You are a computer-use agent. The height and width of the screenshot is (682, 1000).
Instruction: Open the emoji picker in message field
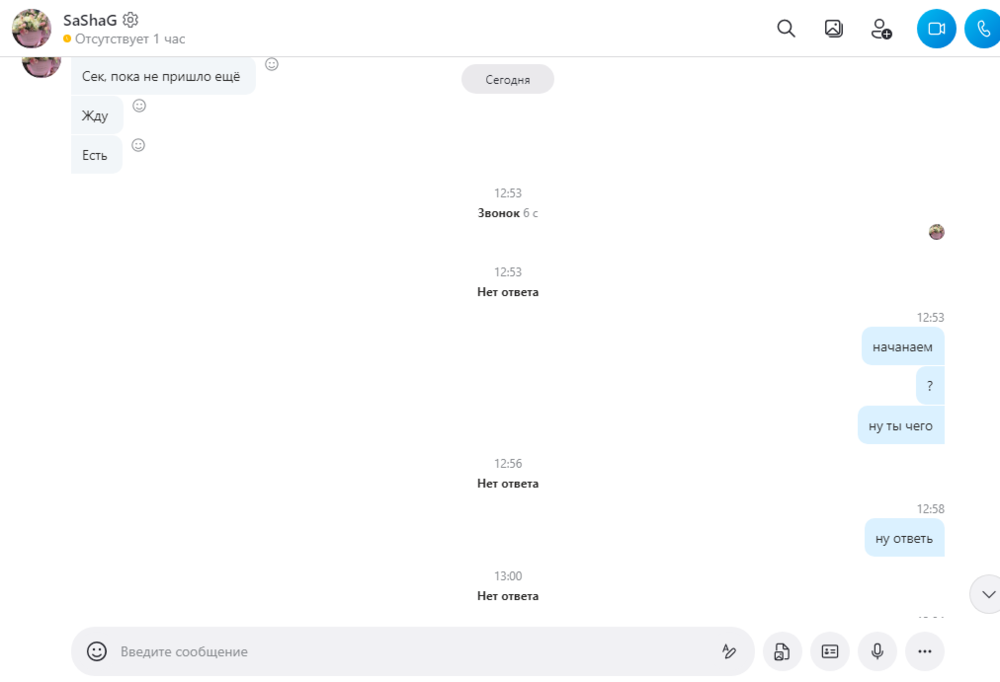click(97, 651)
